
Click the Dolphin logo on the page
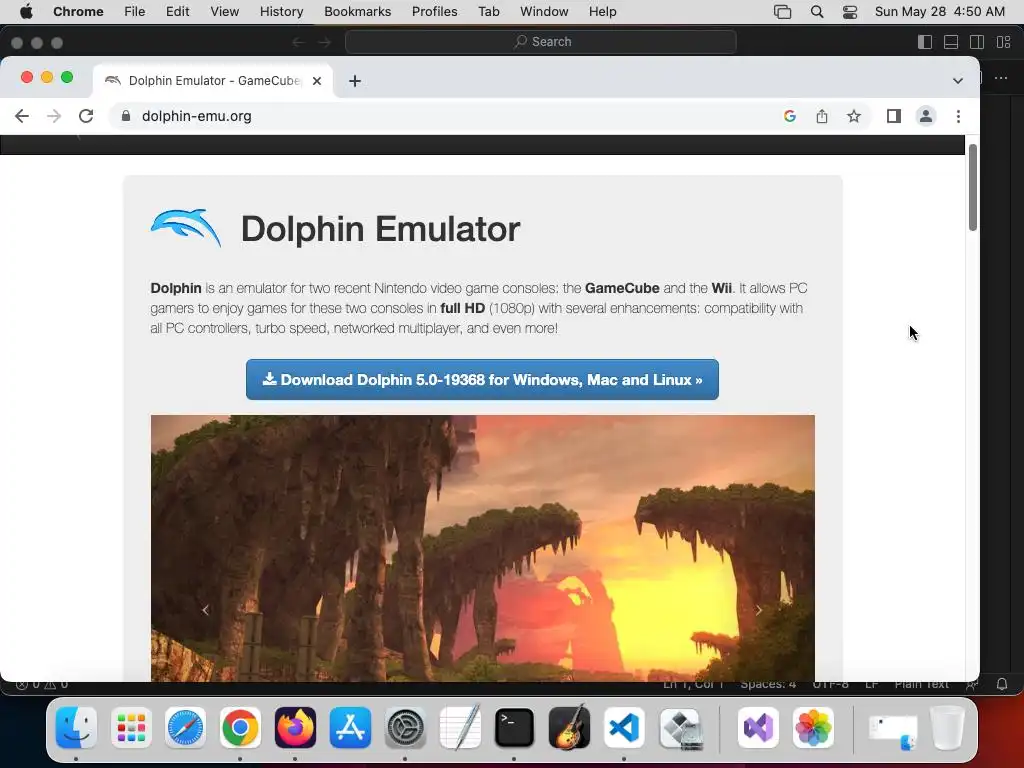coord(186,228)
